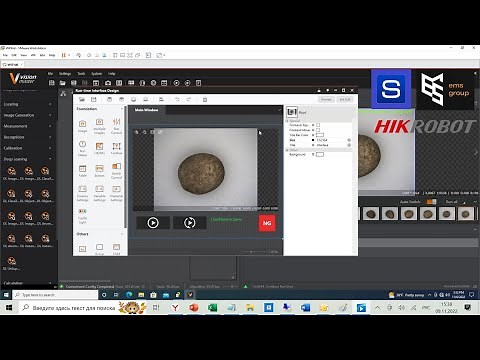Click the trash delete icon in design toolbar
This screenshot has width=480, height=360.
pyautogui.click(x=205, y=99)
